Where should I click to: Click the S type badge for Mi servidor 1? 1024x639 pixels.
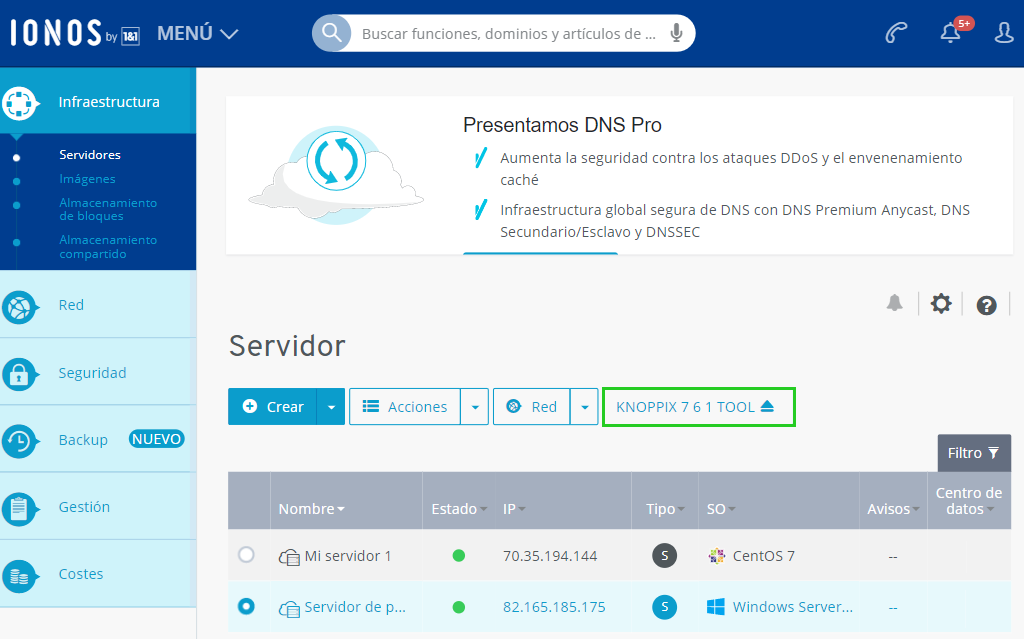(664, 556)
